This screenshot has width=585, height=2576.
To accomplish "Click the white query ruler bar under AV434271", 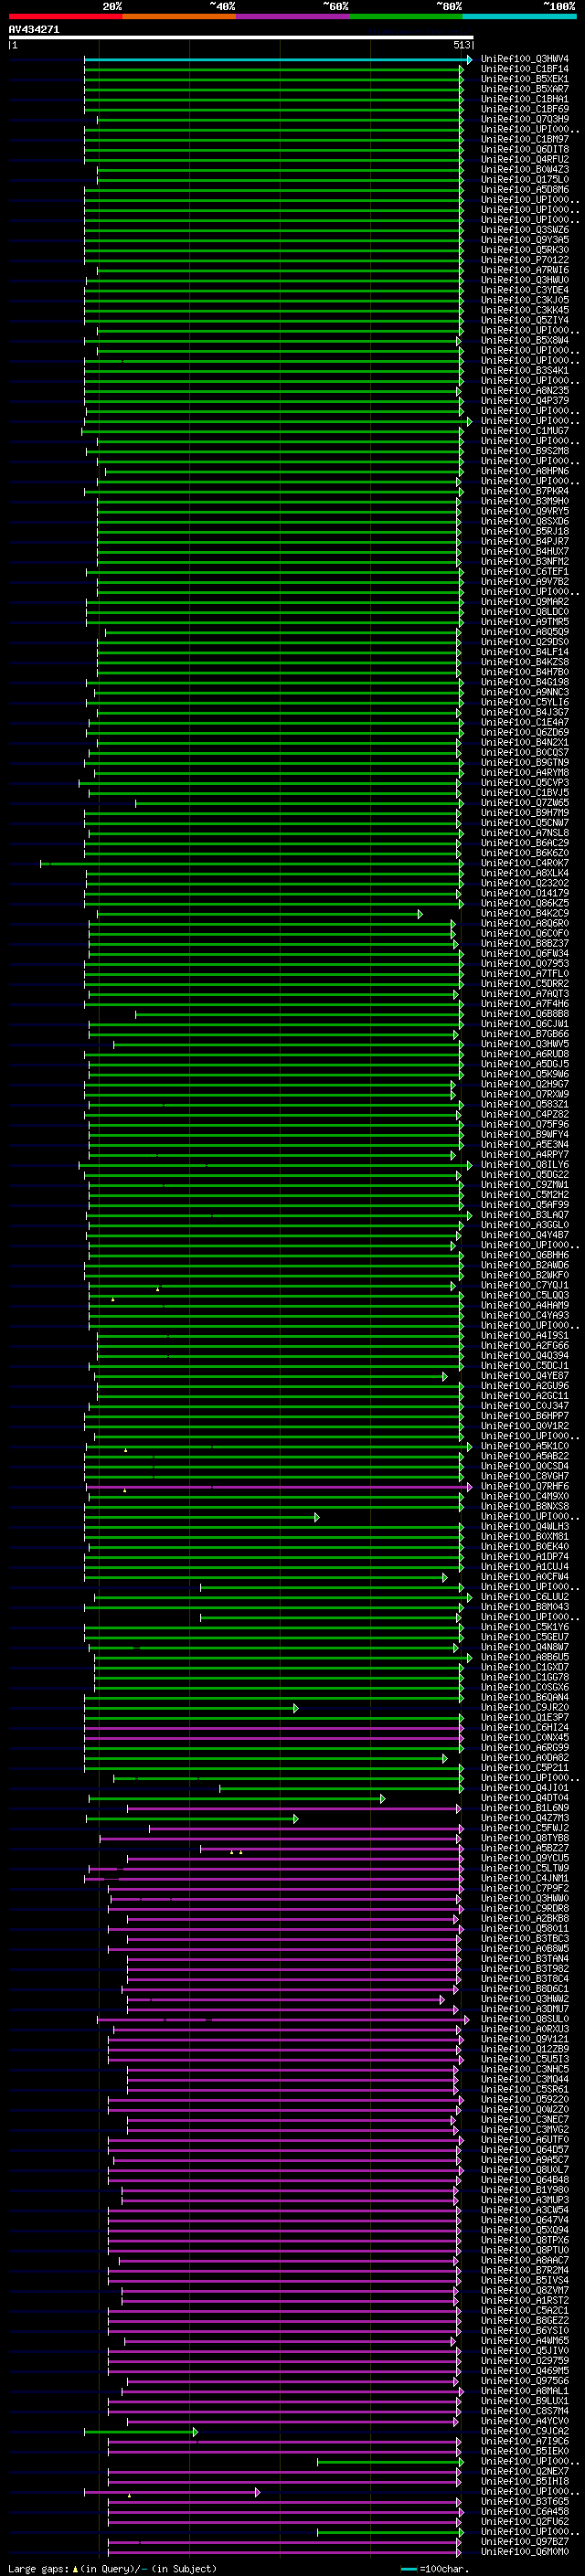I will tap(241, 38).
